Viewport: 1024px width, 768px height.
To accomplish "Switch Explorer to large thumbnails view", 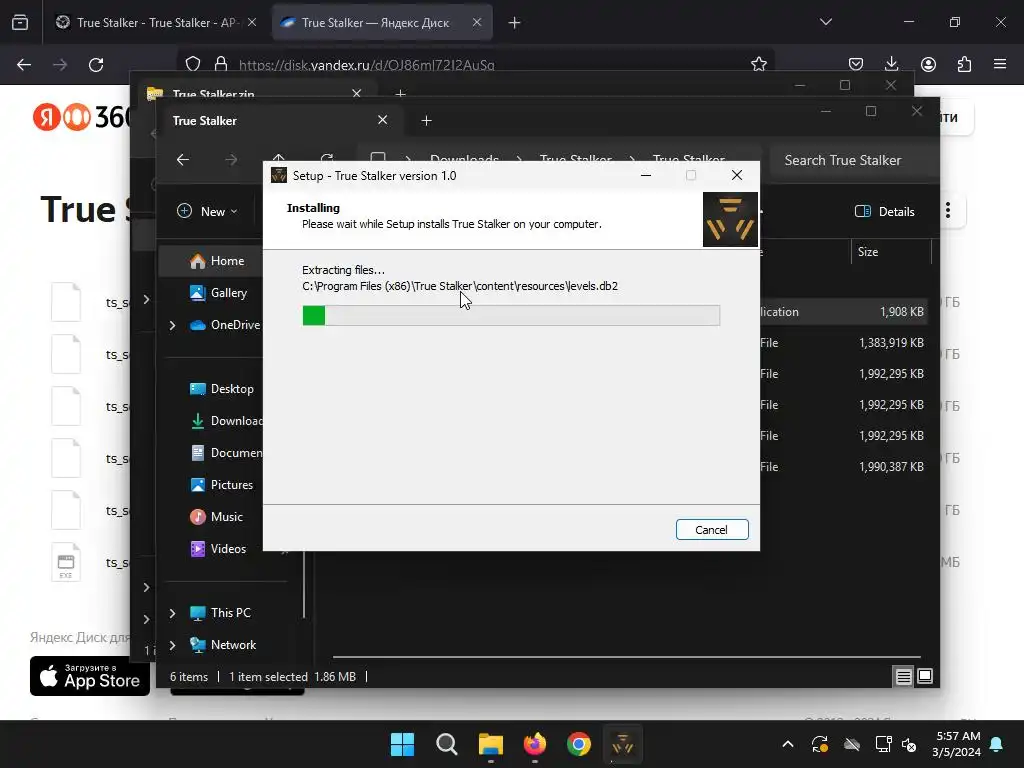I will coord(925,677).
